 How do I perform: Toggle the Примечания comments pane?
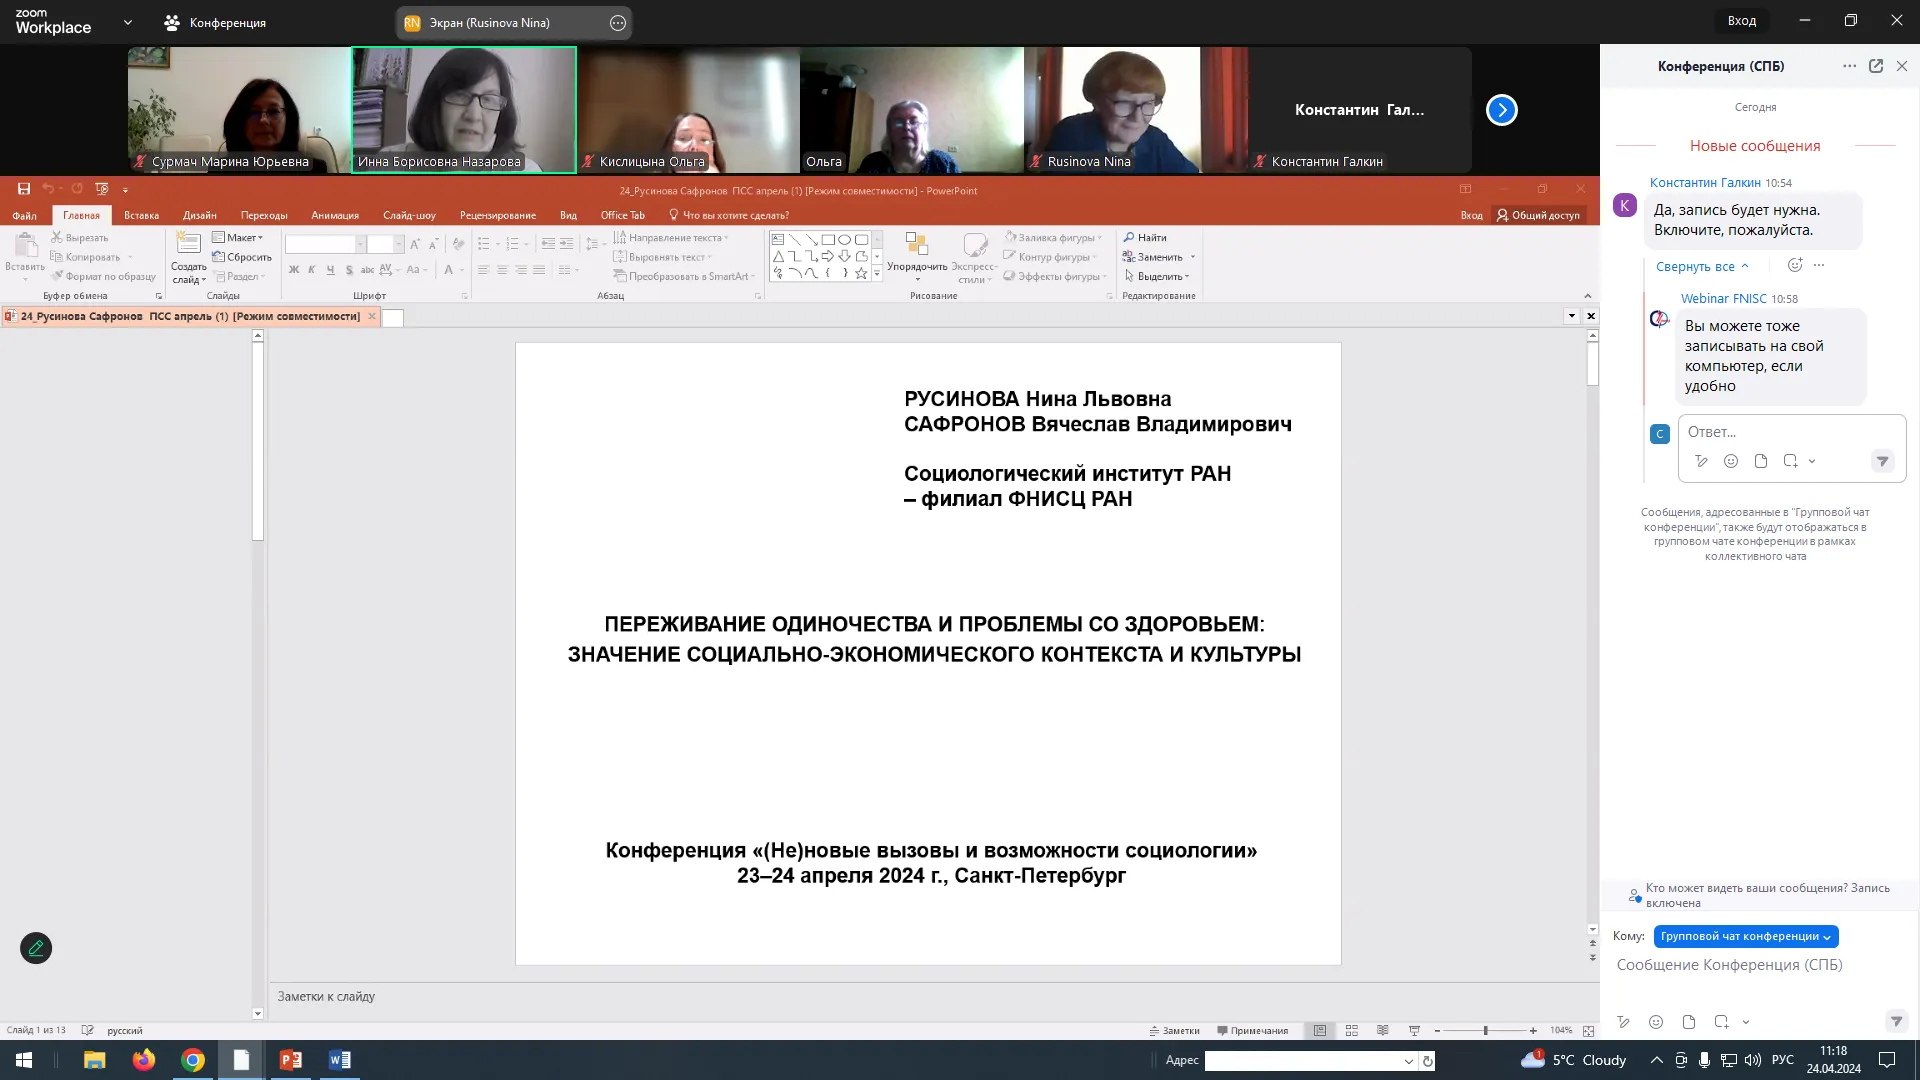pyautogui.click(x=1252, y=1030)
